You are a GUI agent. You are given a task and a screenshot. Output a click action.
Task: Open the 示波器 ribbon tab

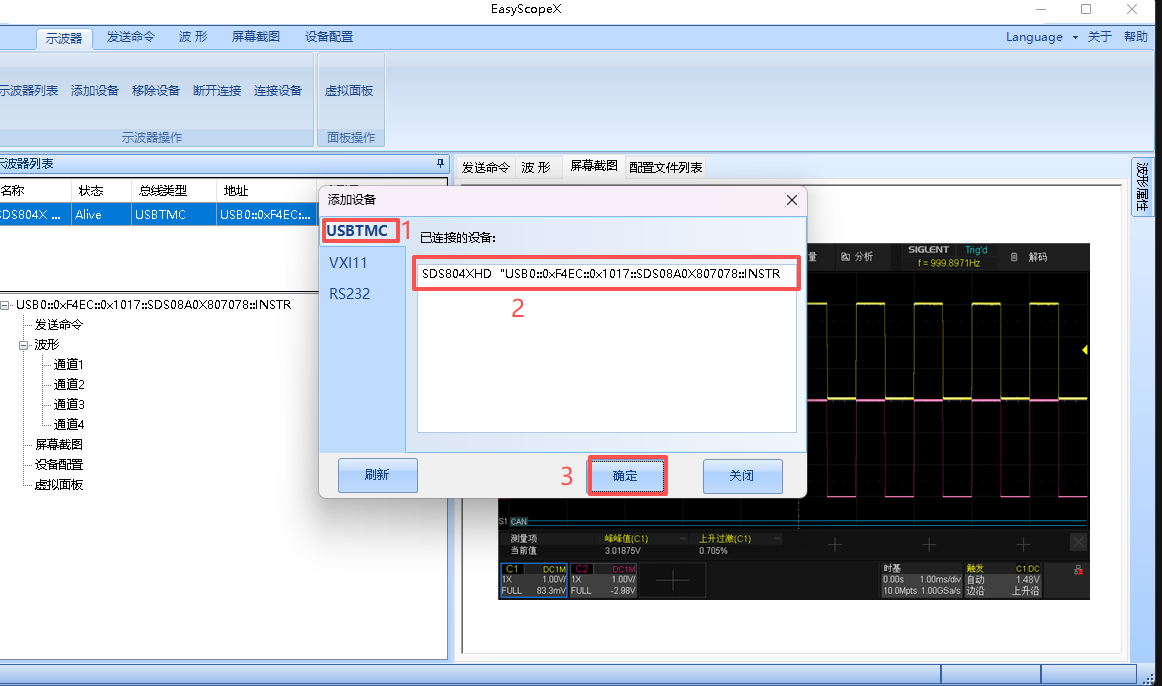click(64, 38)
